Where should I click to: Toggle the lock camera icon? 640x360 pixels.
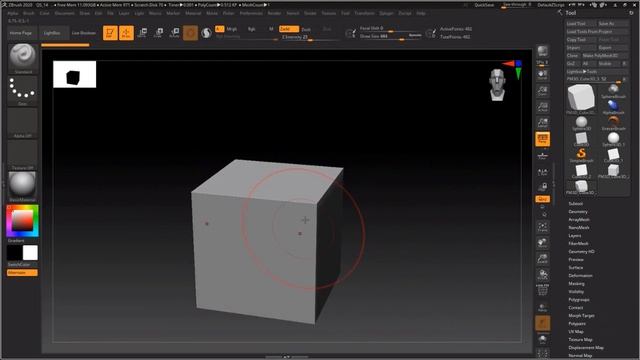coord(542,187)
